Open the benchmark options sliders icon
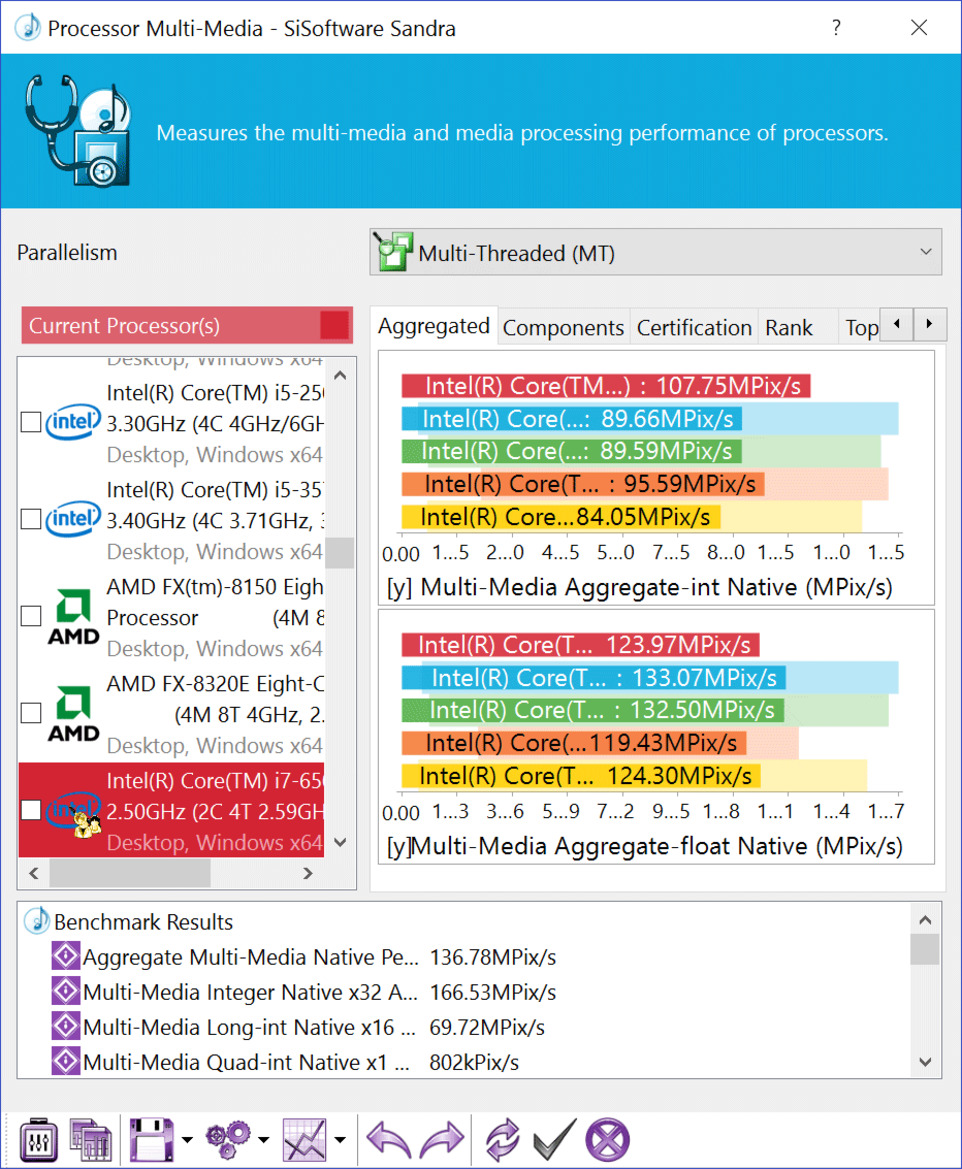962x1169 pixels. click(x=38, y=1139)
